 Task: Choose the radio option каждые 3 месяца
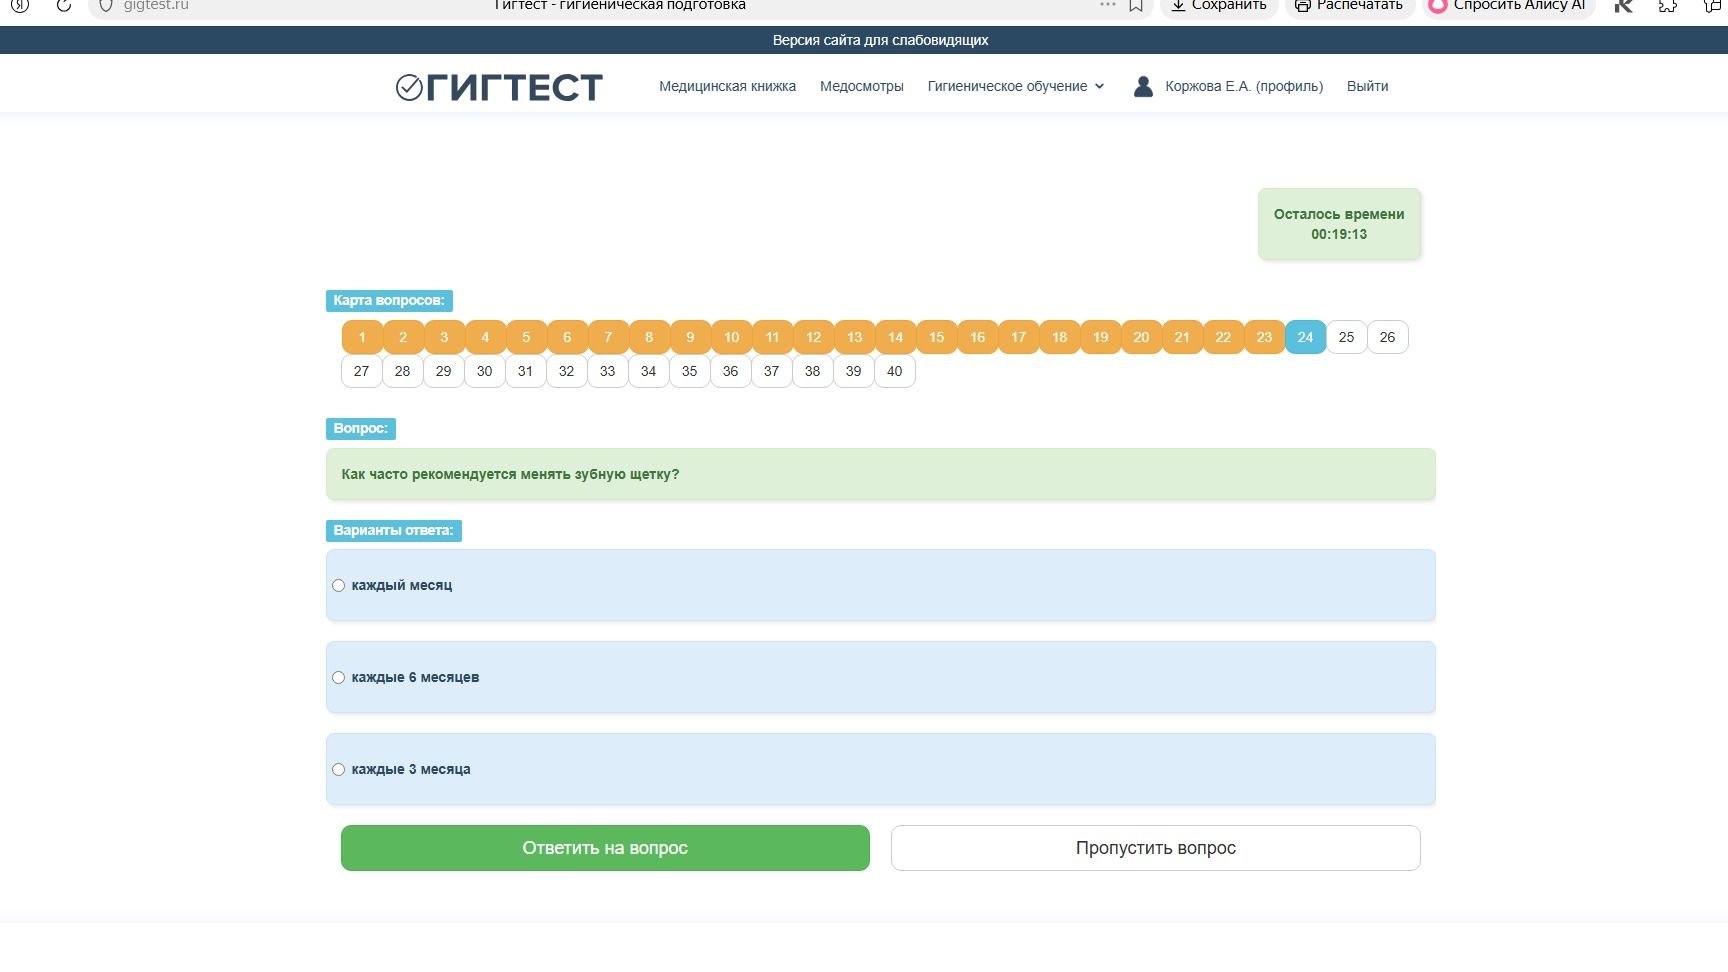(x=338, y=769)
